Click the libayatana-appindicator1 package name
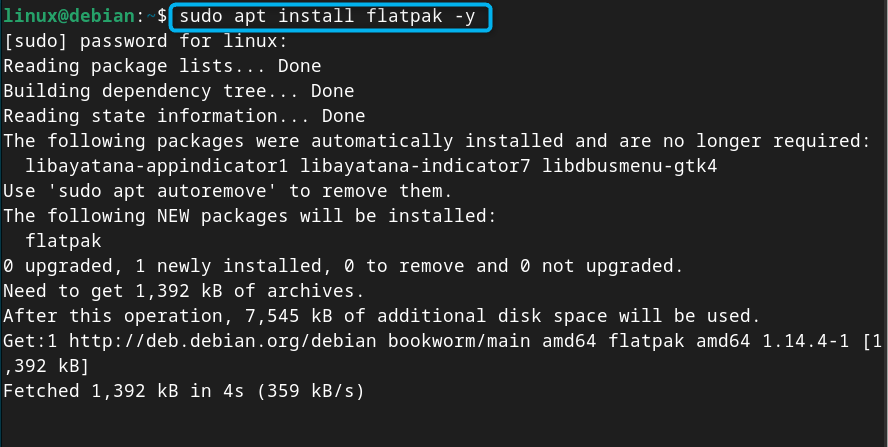This screenshot has width=888, height=447. point(156,166)
